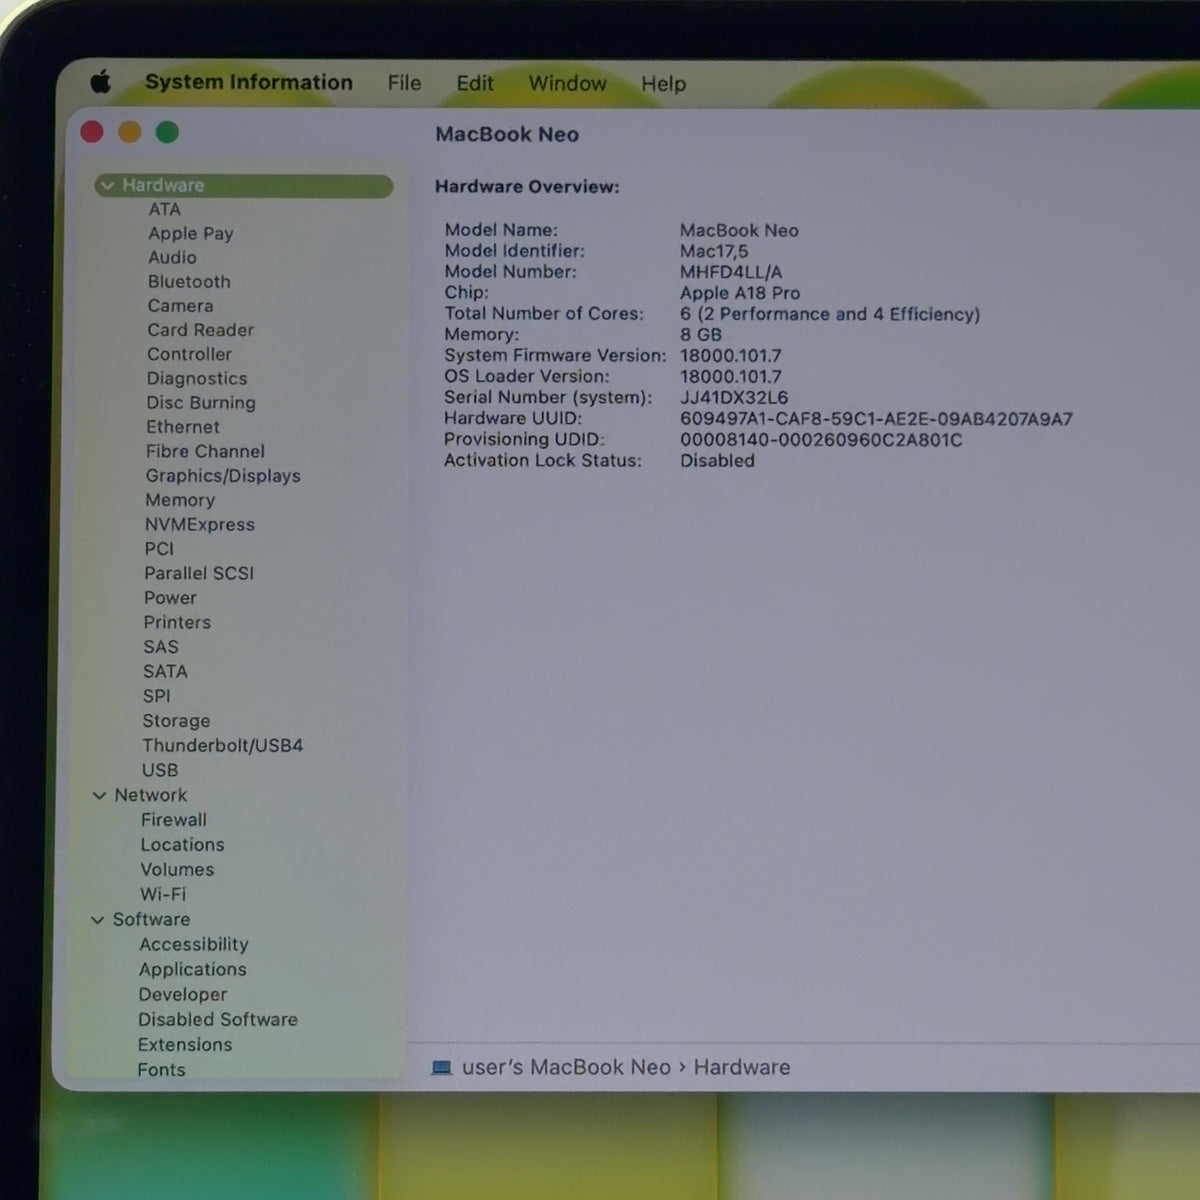This screenshot has width=1200, height=1200.
Task: Select Disabled Software in the sidebar
Action: pos(218,1020)
